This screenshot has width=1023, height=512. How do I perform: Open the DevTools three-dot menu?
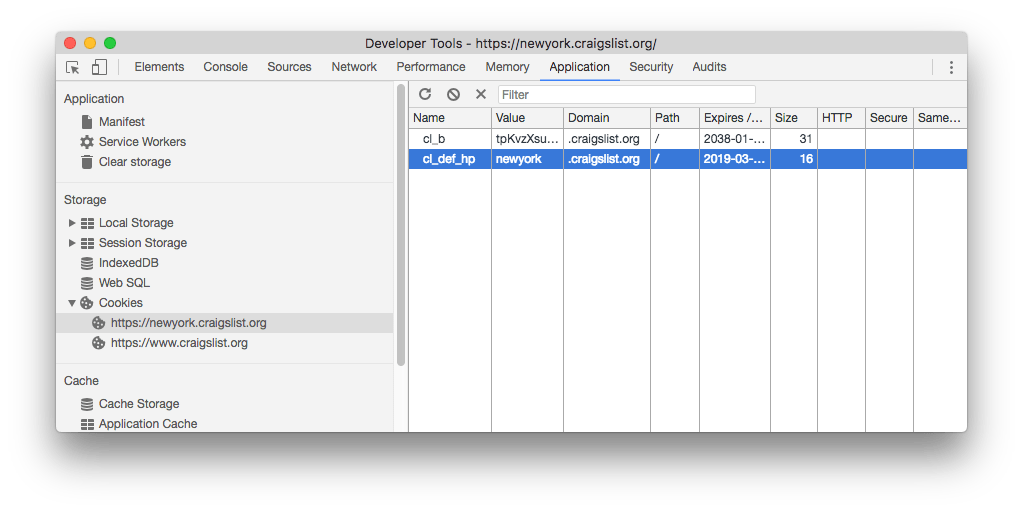[x=951, y=67]
